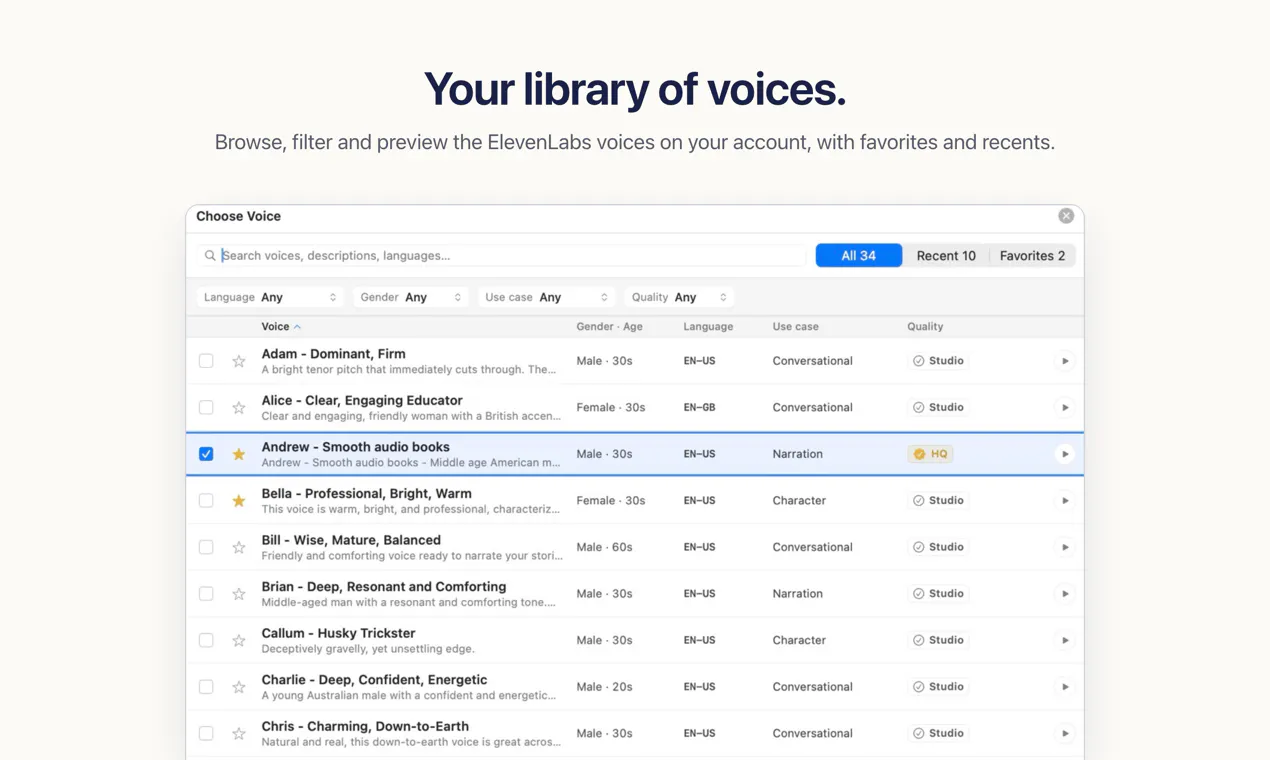Star the Bill voice
This screenshot has height=760, width=1270.
(x=239, y=547)
